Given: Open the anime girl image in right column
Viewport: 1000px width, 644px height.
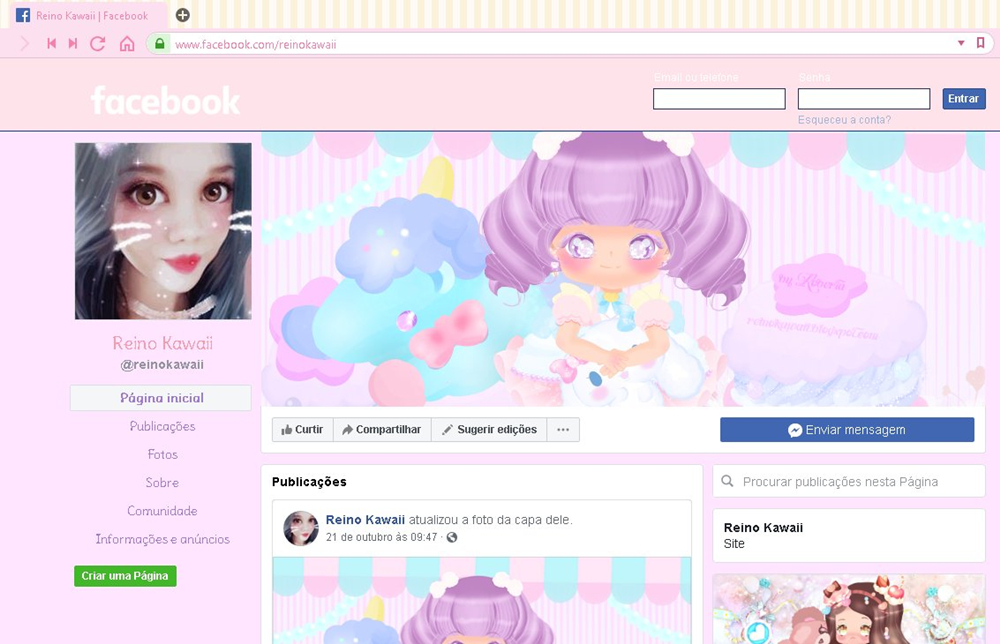Looking at the screenshot, I should tap(849, 609).
